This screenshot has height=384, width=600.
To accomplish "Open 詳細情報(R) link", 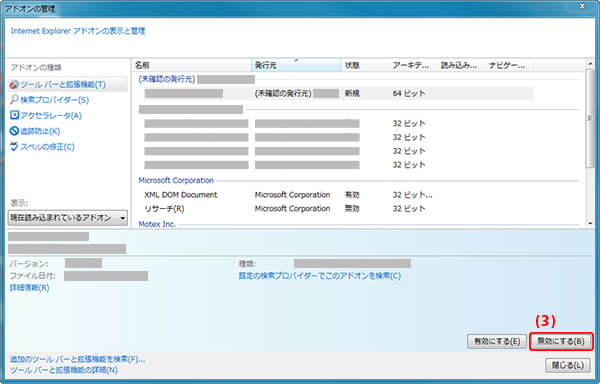I will pyautogui.click(x=29, y=288).
